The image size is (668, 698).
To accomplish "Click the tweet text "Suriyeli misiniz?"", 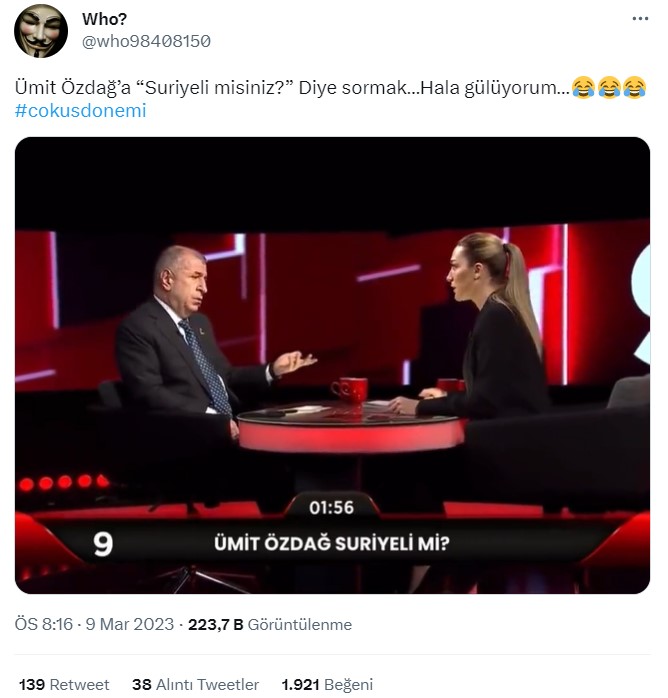I will tap(215, 88).
